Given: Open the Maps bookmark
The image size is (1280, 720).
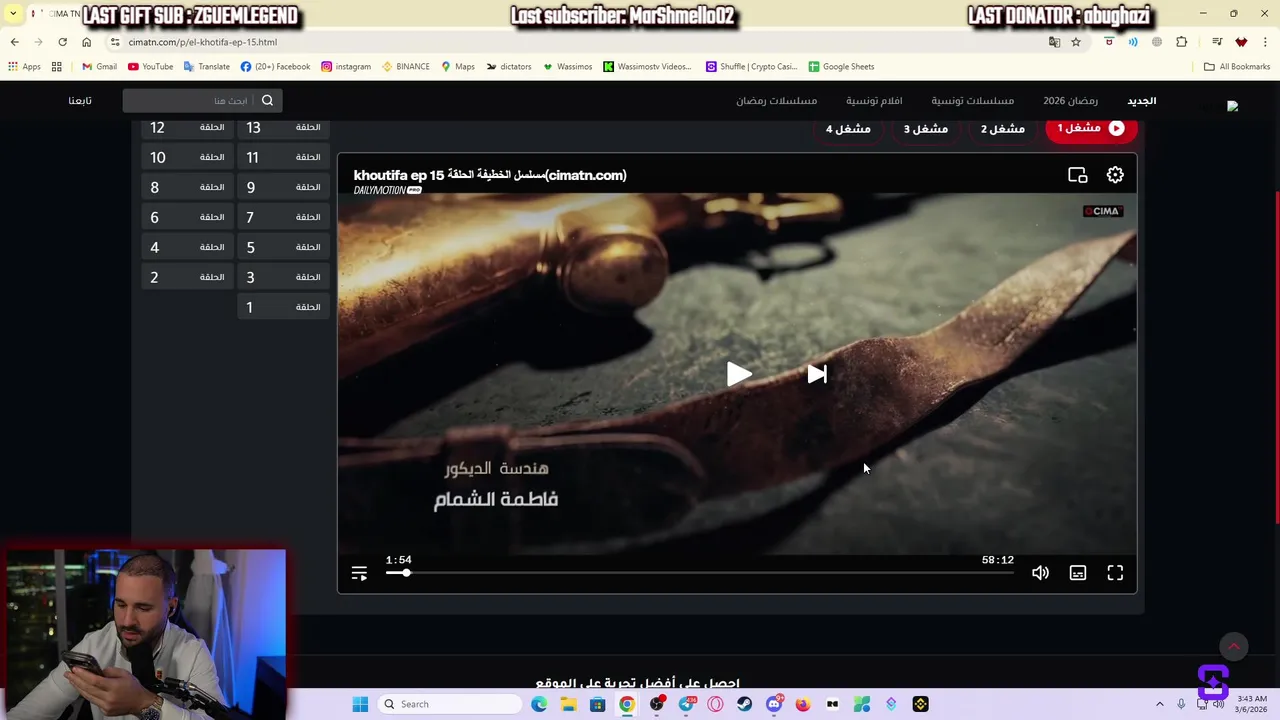Looking at the screenshot, I should click(x=458, y=67).
